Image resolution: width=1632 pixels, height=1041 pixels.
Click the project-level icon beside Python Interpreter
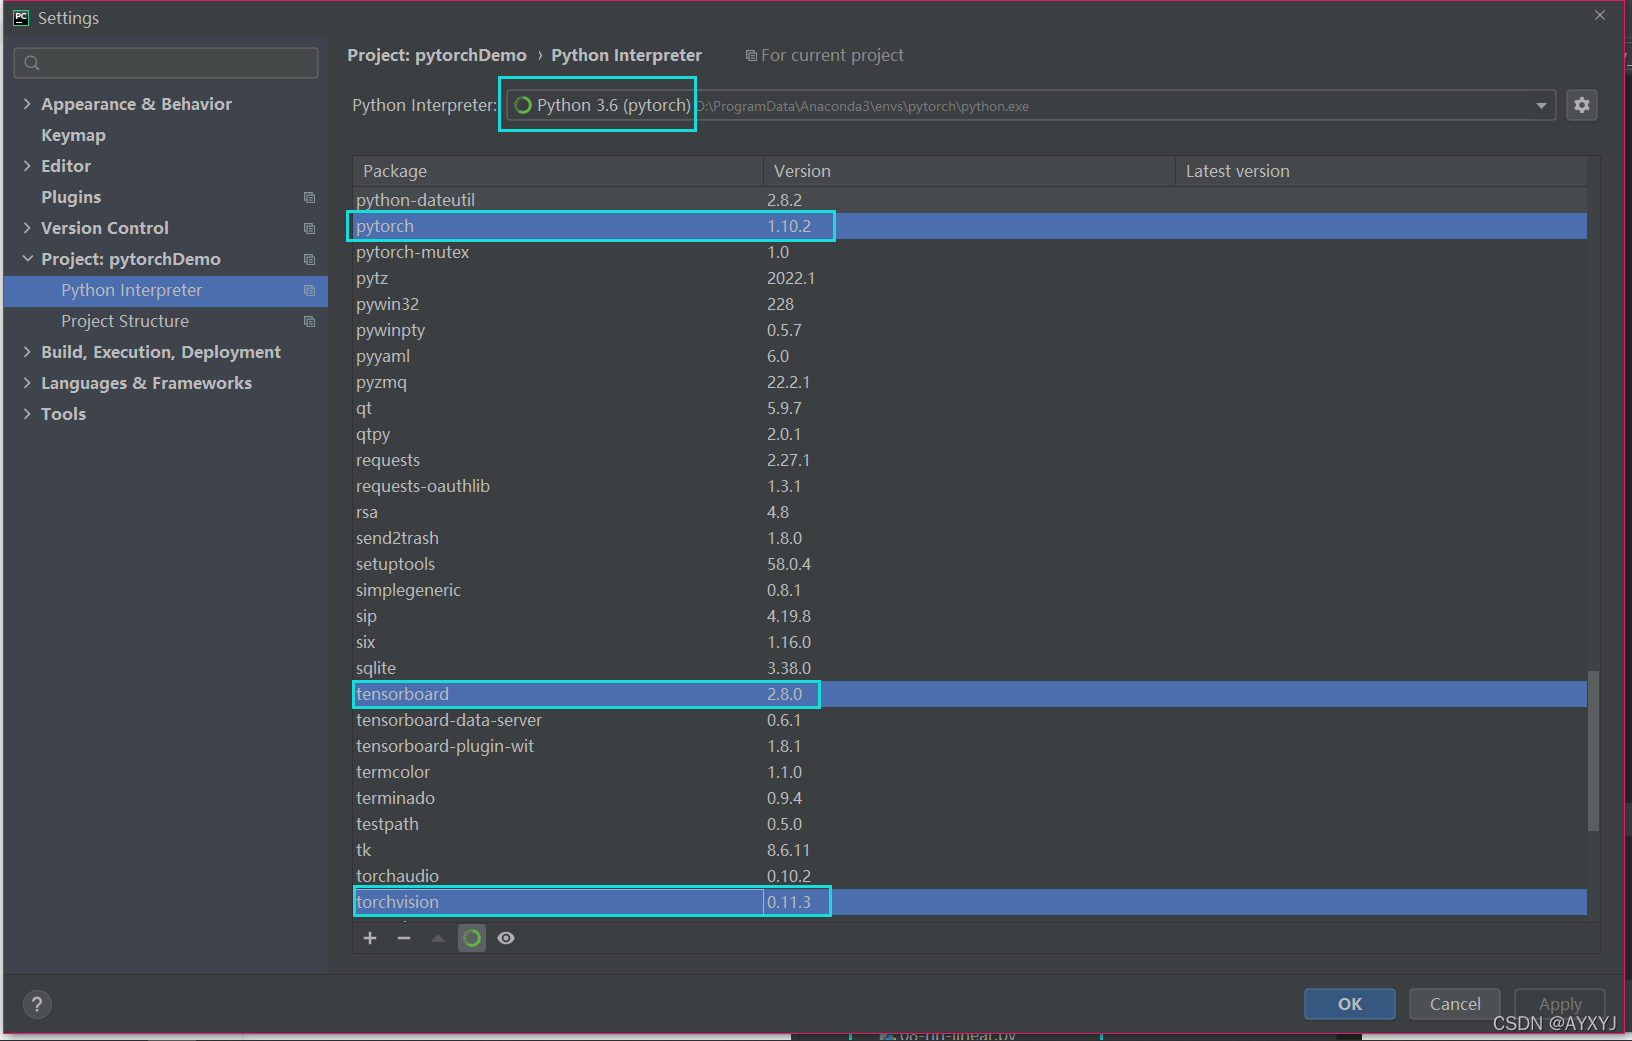click(309, 290)
